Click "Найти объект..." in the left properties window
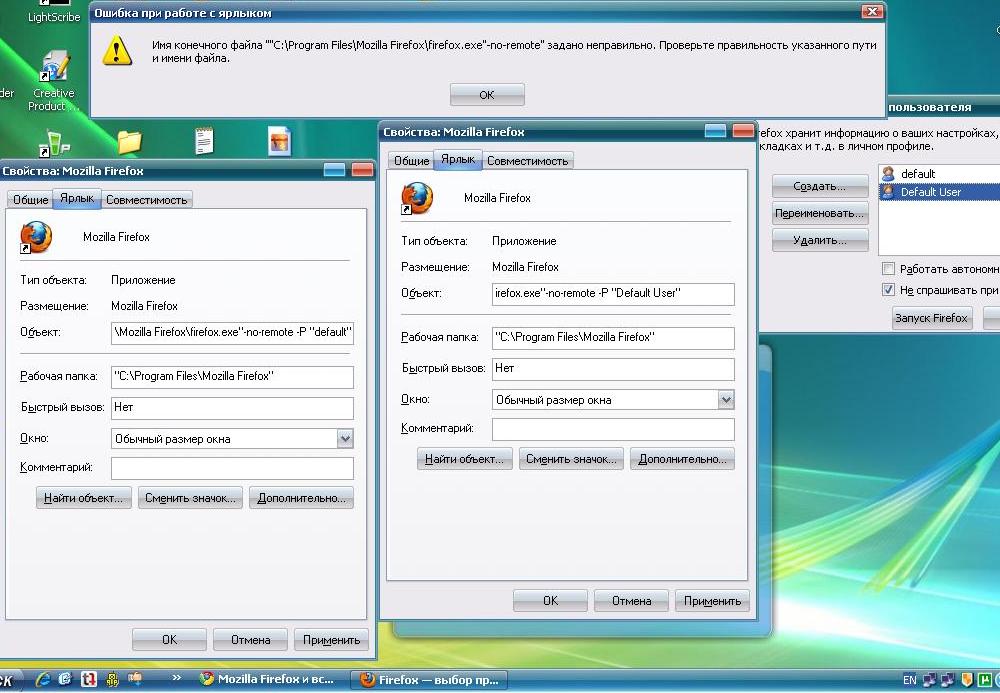The width and height of the screenshot is (1000, 693). point(84,498)
